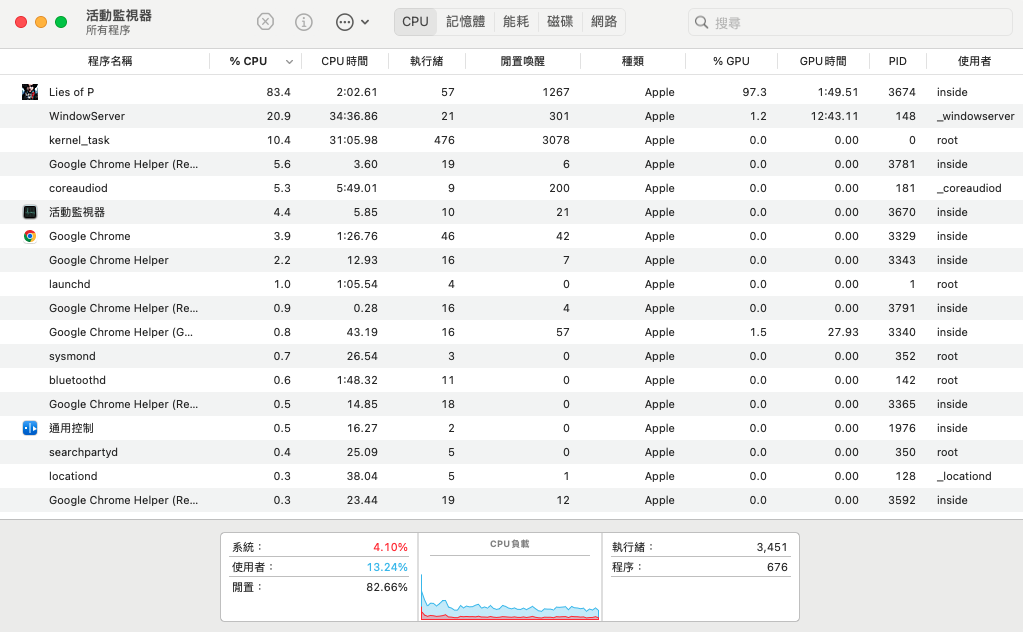Click the 閒置 82.66% statistic
Screen dimensions: 1023x632
click(320, 588)
